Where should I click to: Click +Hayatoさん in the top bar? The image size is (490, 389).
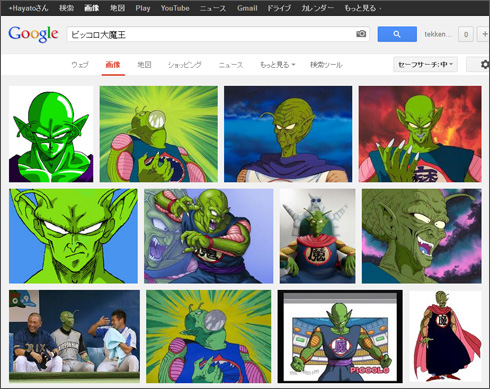click(x=28, y=8)
